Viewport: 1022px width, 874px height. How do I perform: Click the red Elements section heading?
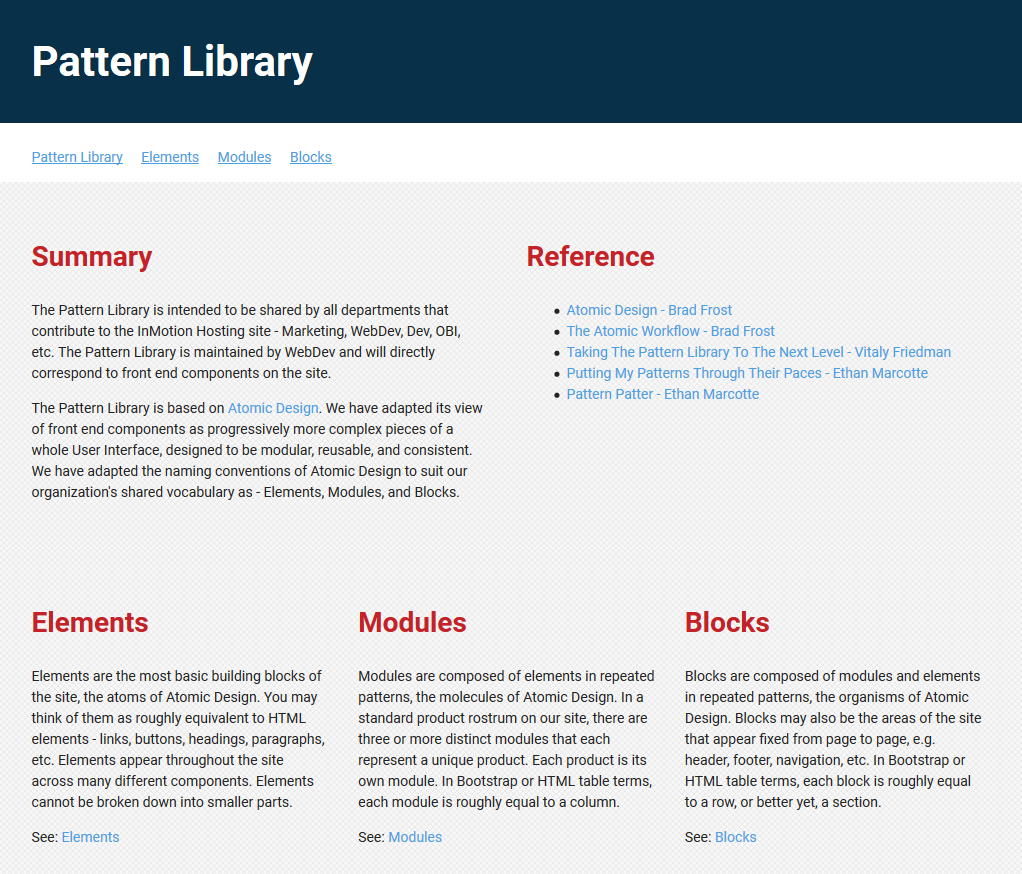[x=90, y=623]
